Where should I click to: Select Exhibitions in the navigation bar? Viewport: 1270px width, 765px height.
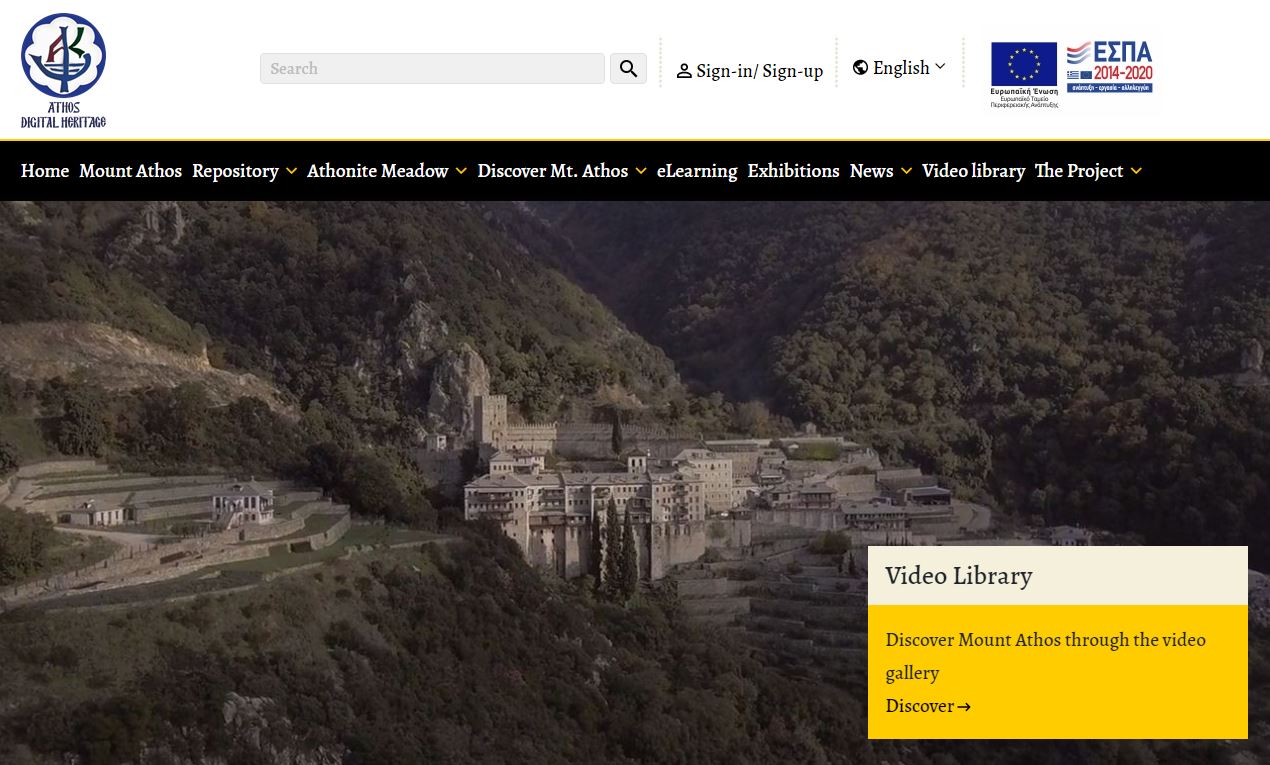pyautogui.click(x=793, y=171)
